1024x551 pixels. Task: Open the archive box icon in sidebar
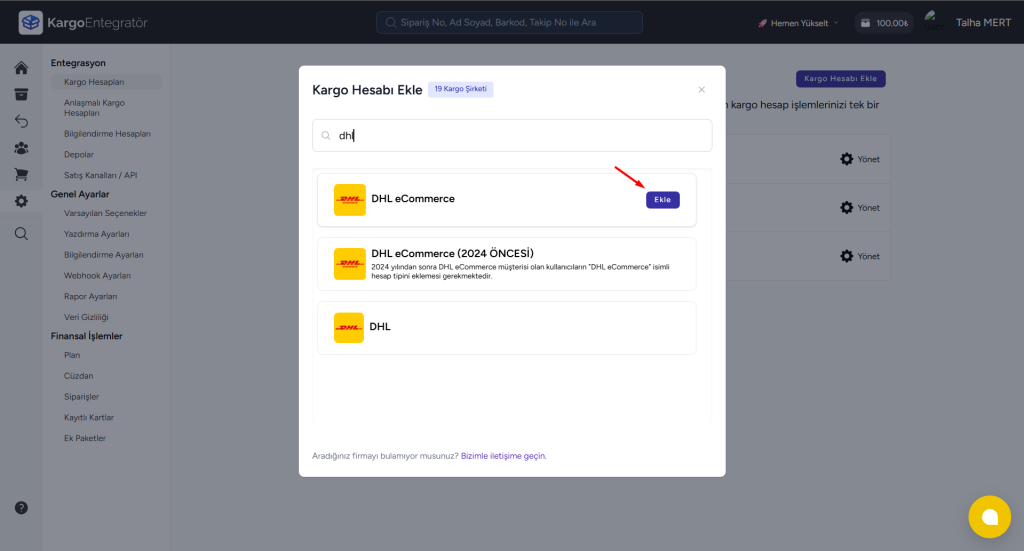pyautogui.click(x=21, y=95)
